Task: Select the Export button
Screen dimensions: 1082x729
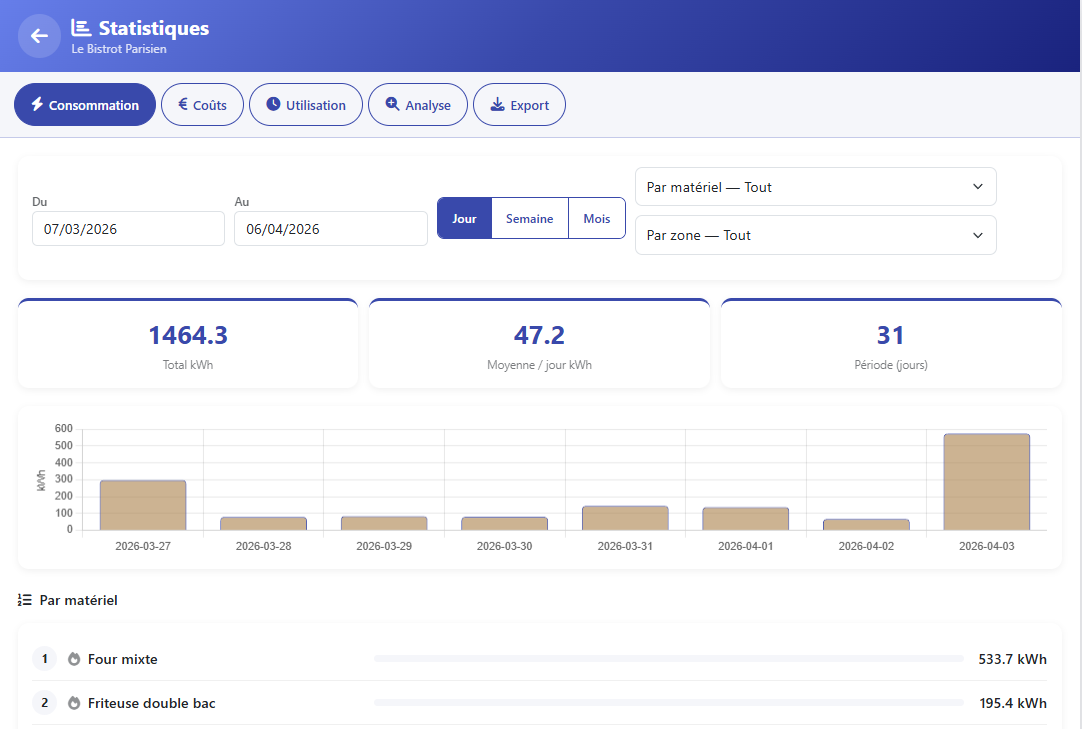Action: [519, 104]
